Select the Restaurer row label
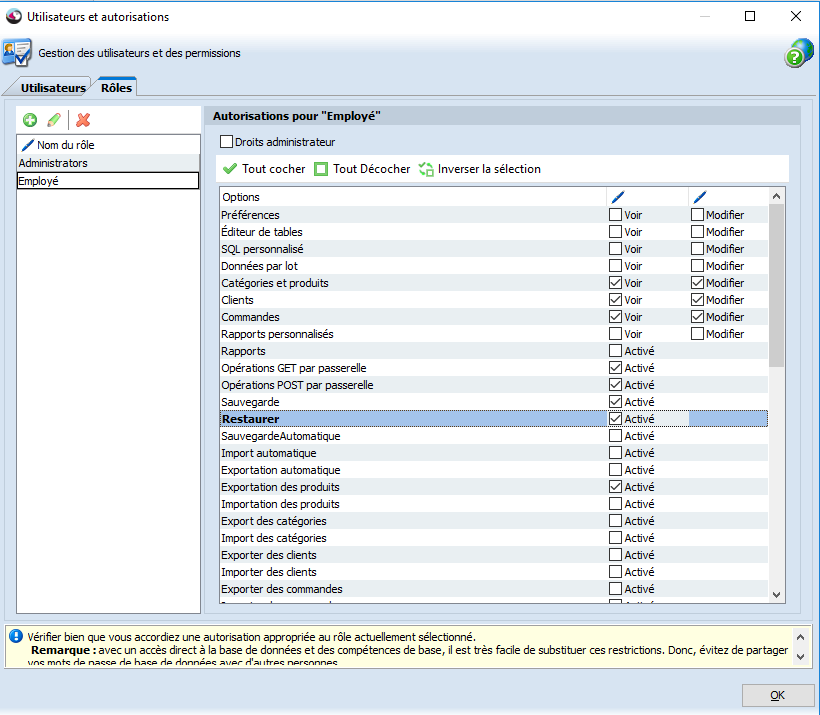Screen dimensions: 820x715 coord(250,419)
